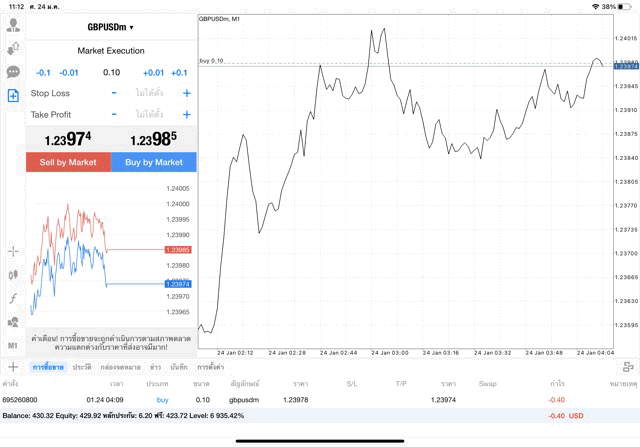Decrease volume by 0.1
This screenshot has width=640, height=447.
point(43,73)
